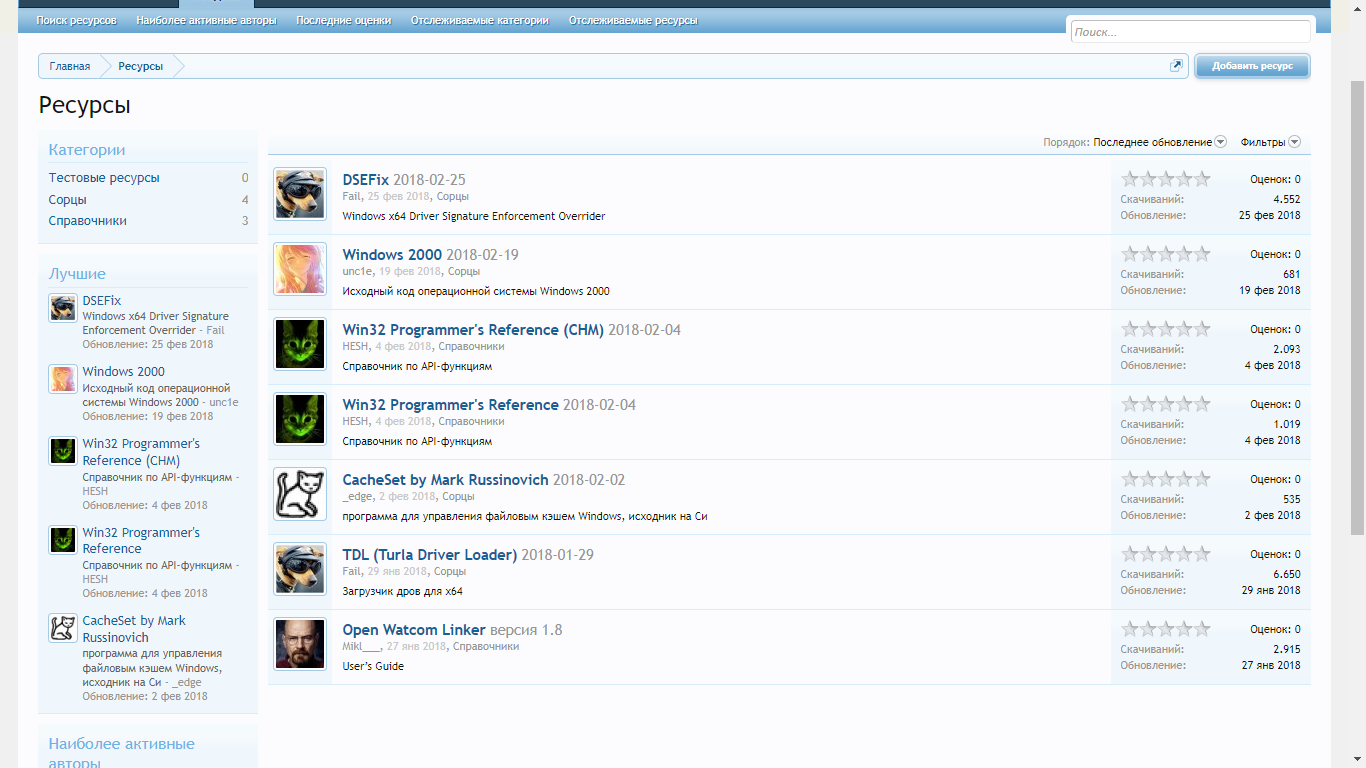Click green cat avatar for Win32 Reference (CHM)
The image size is (1366, 768).
(300, 344)
